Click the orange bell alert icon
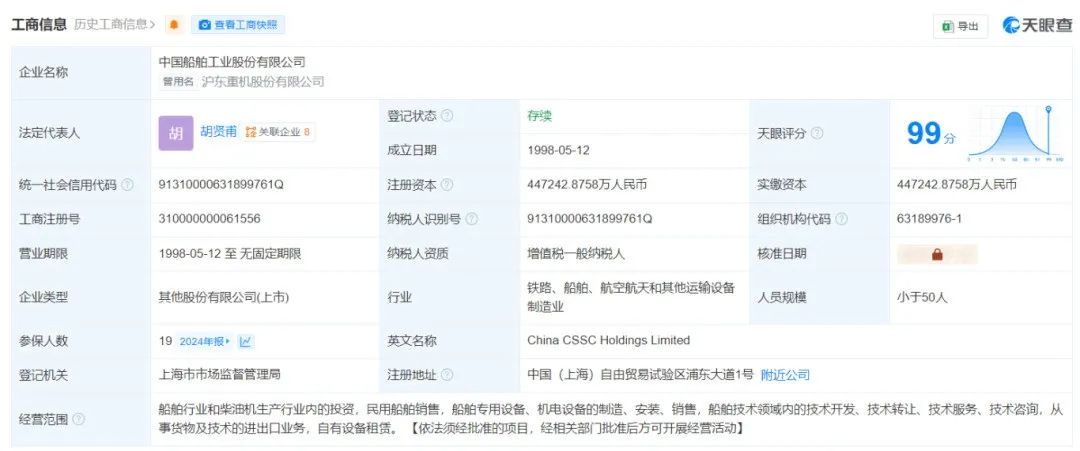The height and width of the screenshot is (451, 1080). pos(174,25)
